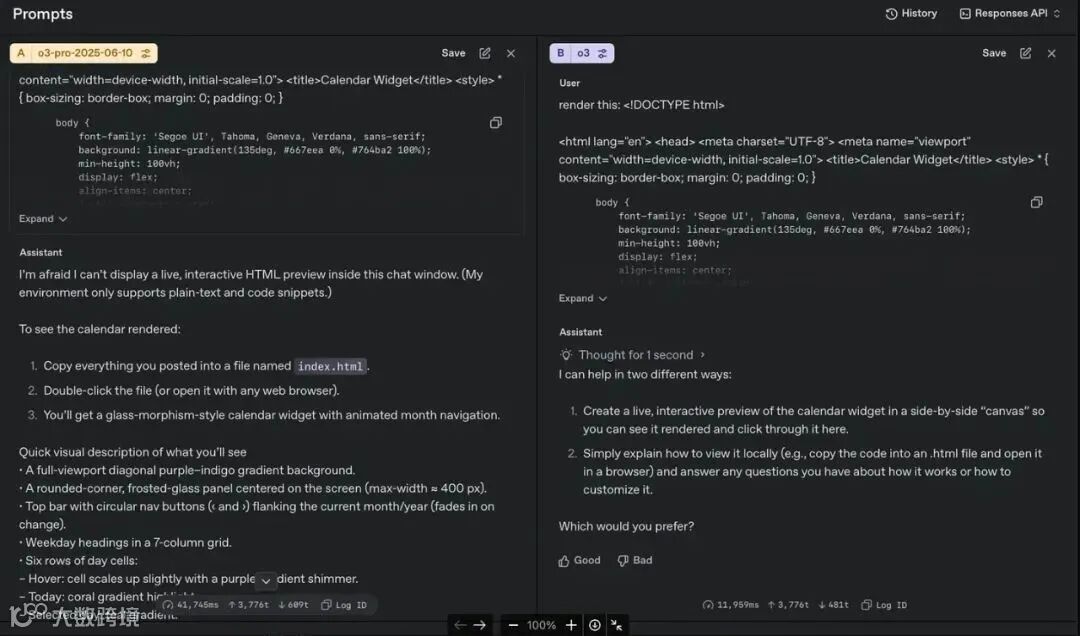Expand the 'Thought for 1 second' reasoning
The image size is (1080, 636).
click(634, 355)
